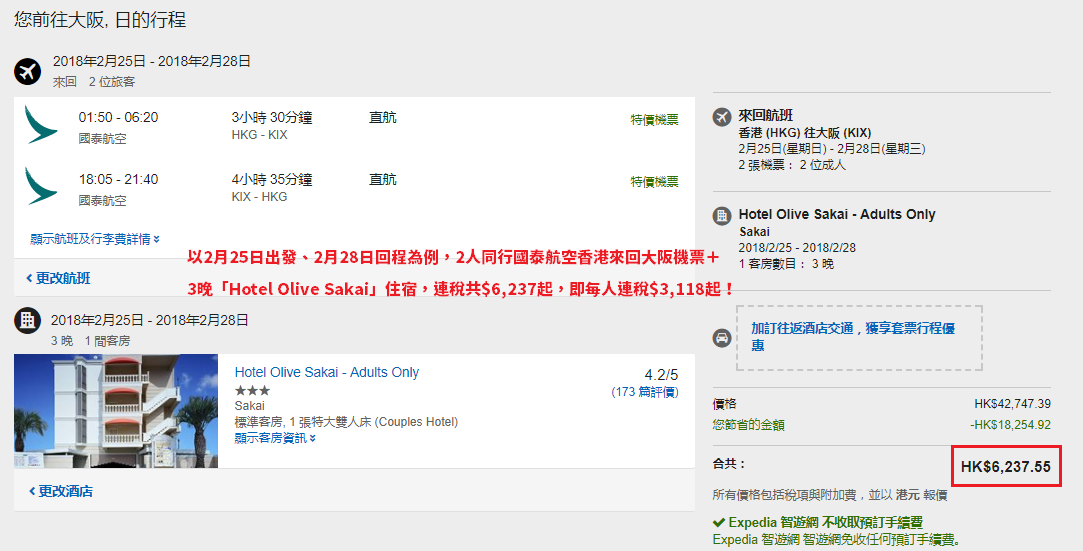Click the hotel building icon beside stay dates

[28, 320]
